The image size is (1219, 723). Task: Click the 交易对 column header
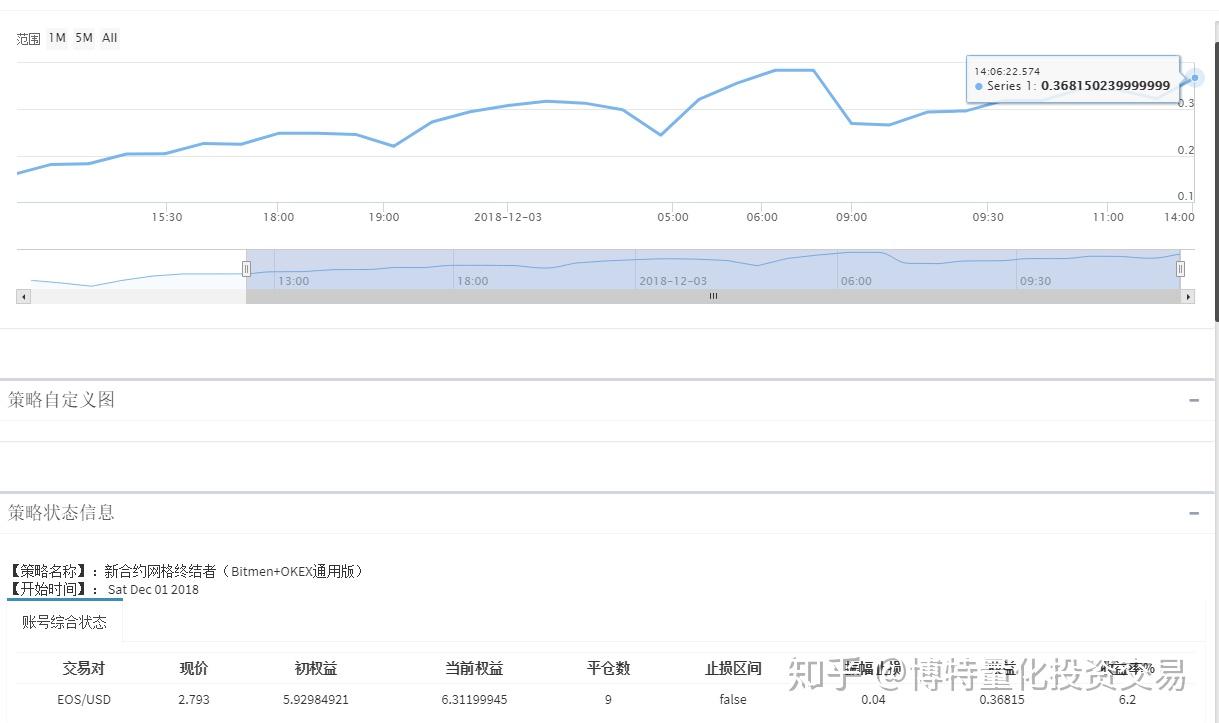pos(82,668)
